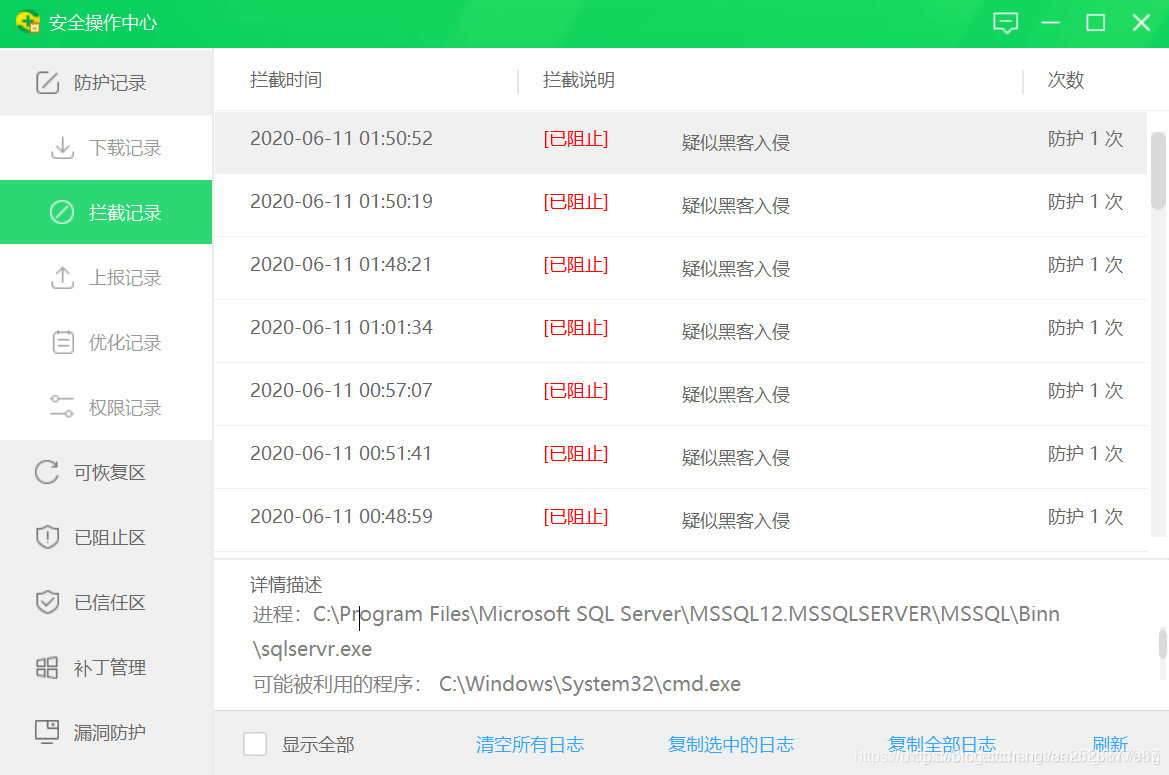Open 漏洞防护 in sidebar
This screenshot has height=775, width=1169.
(x=106, y=732)
